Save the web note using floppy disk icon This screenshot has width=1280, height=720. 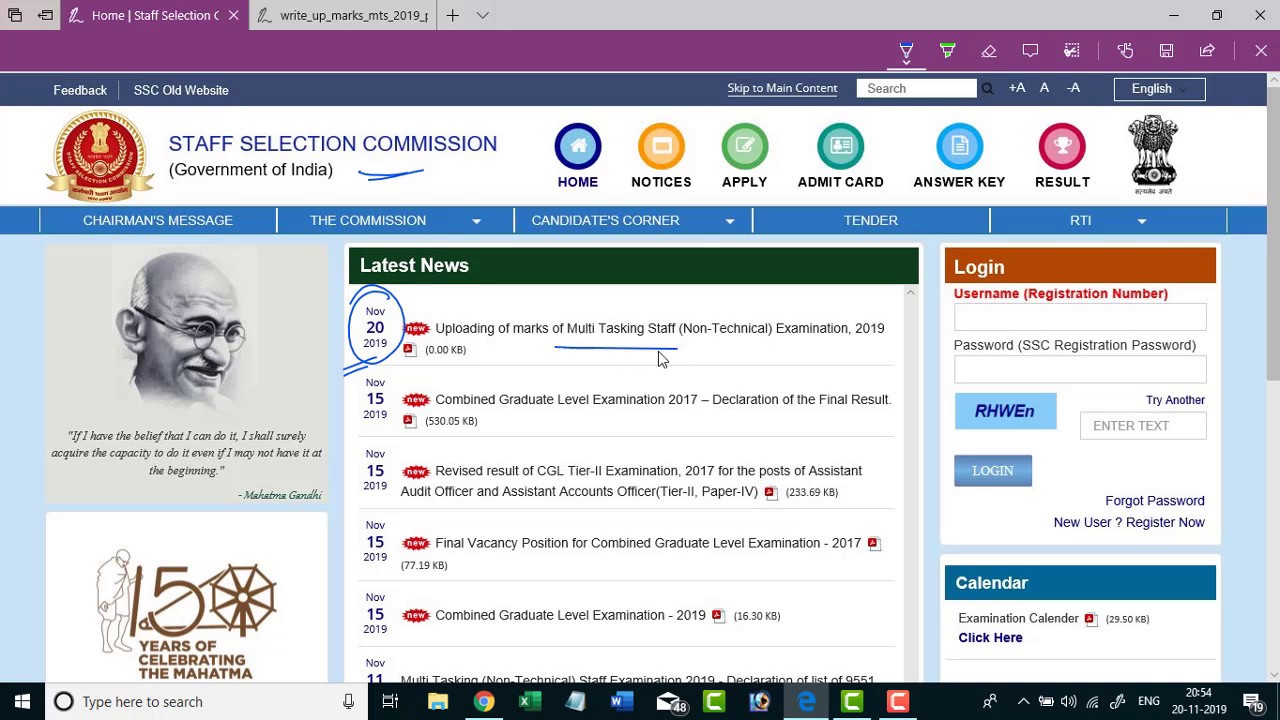(x=1166, y=51)
